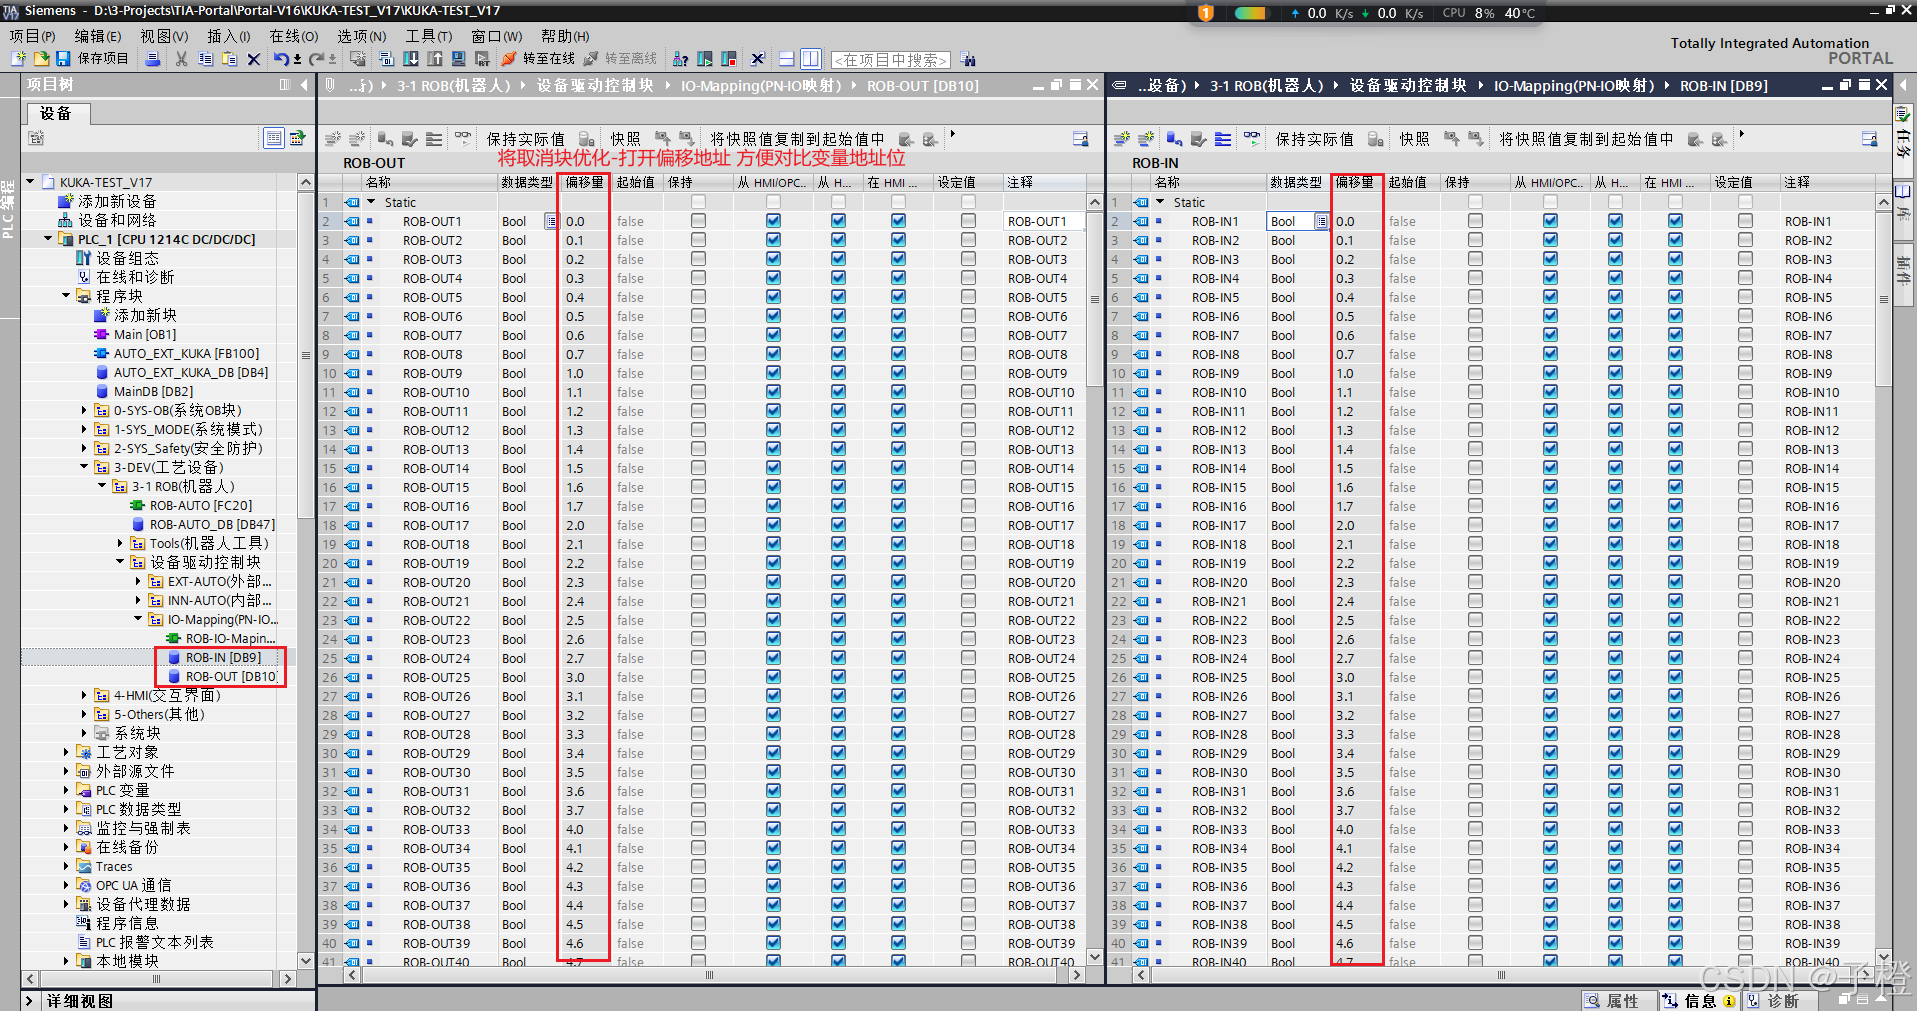Image resolution: width=1917 pixels, height=1011 pixels.
Task: Click the cut scissors icon
Action: point(181,59)
